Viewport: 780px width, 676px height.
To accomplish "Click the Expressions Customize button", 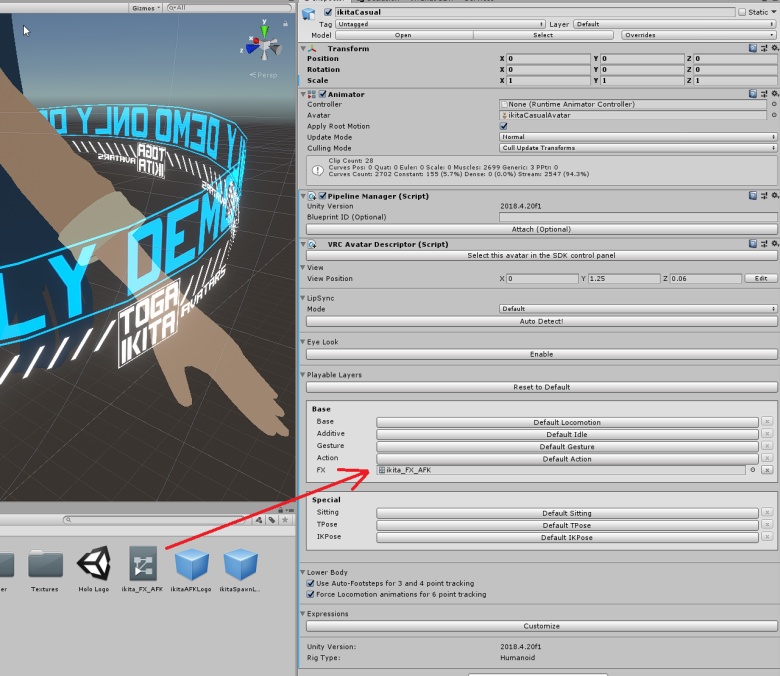I will pos(541,626).
